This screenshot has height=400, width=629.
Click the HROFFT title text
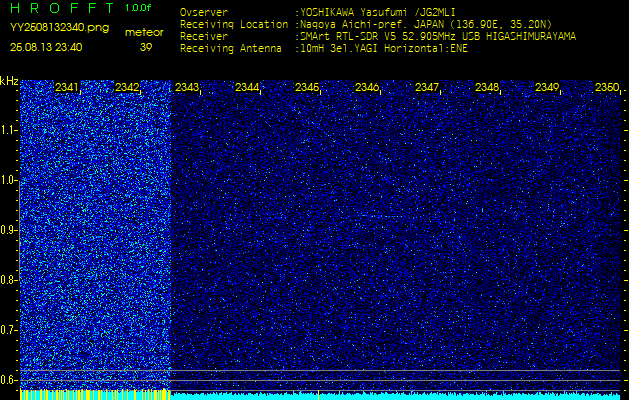pos(63,8)
